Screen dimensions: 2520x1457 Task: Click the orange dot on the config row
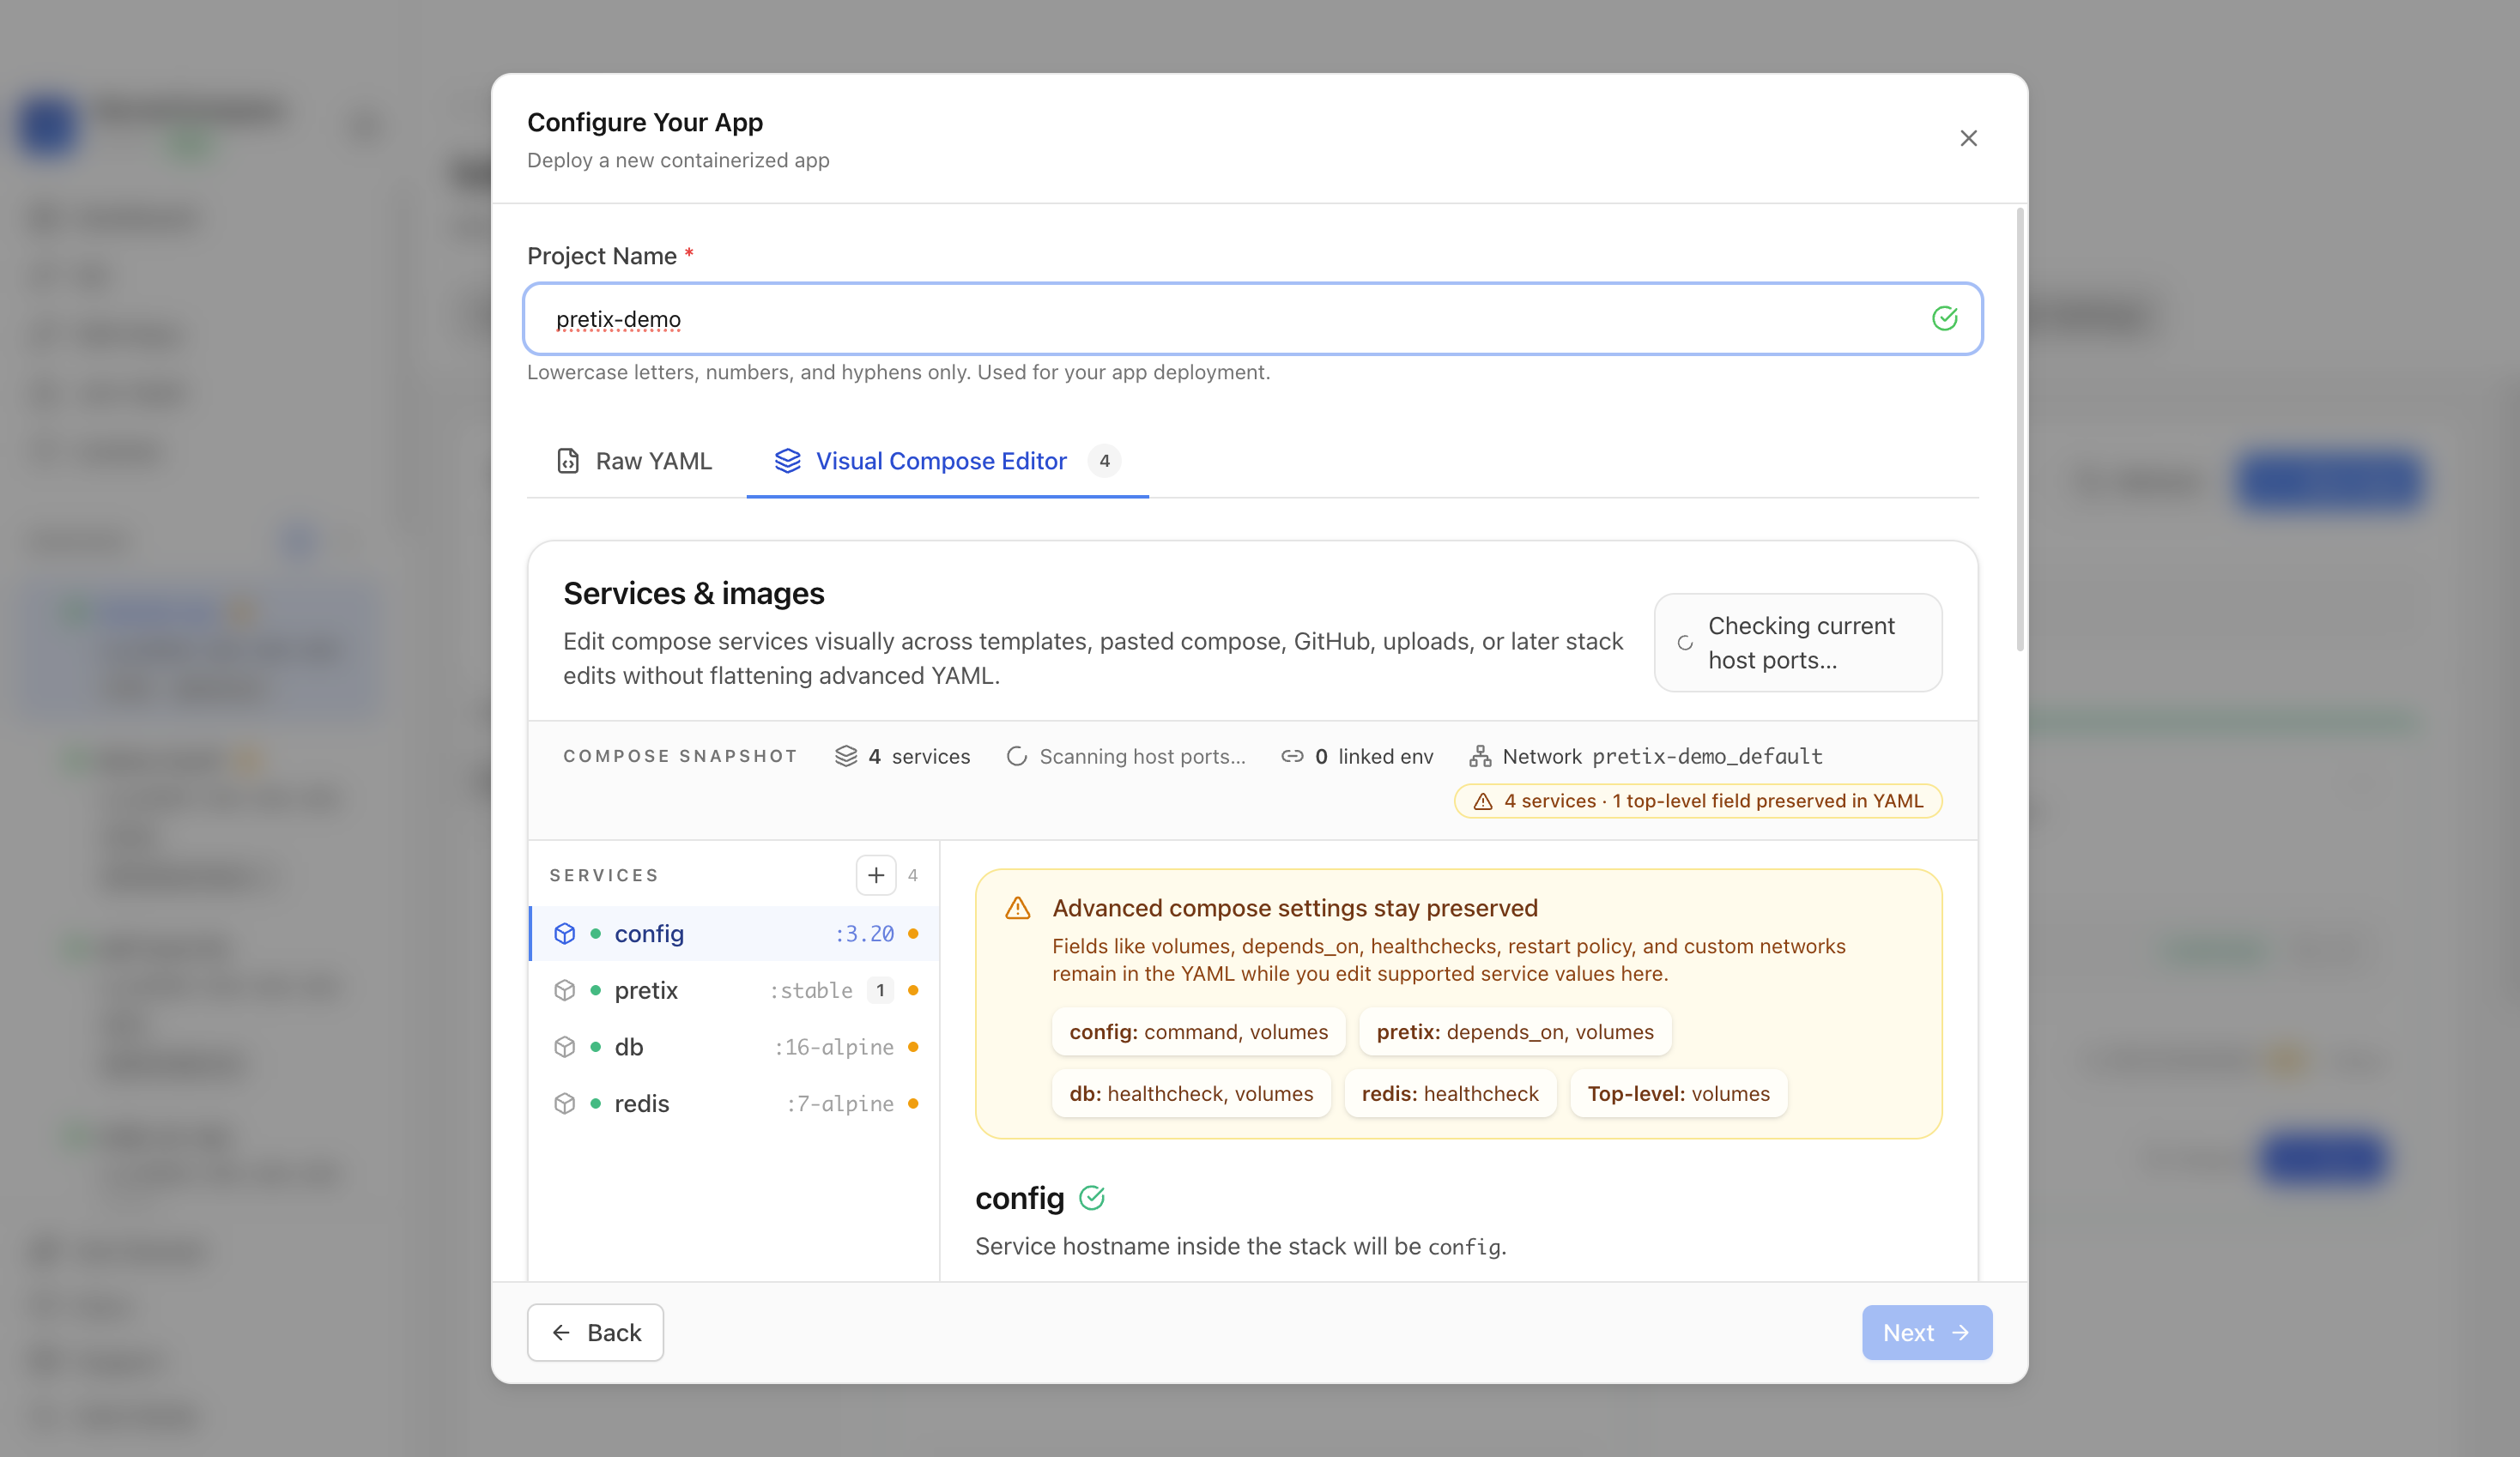[x=913, y=933]
